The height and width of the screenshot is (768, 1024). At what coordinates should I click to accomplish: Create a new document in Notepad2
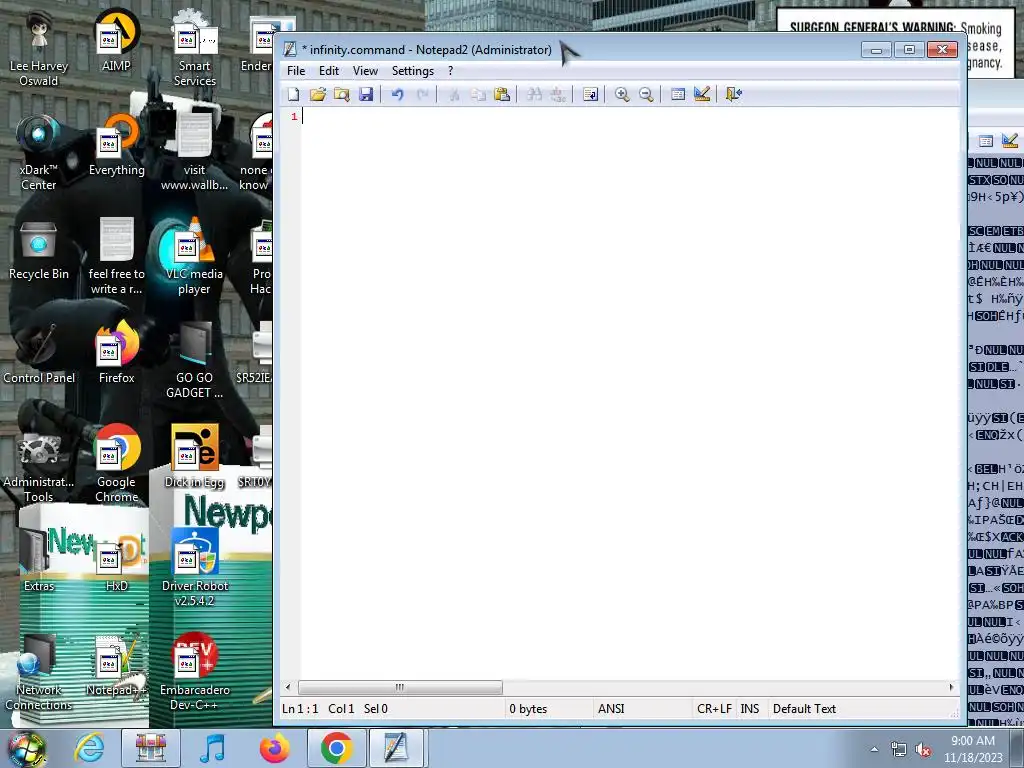(x=293, y=94)
